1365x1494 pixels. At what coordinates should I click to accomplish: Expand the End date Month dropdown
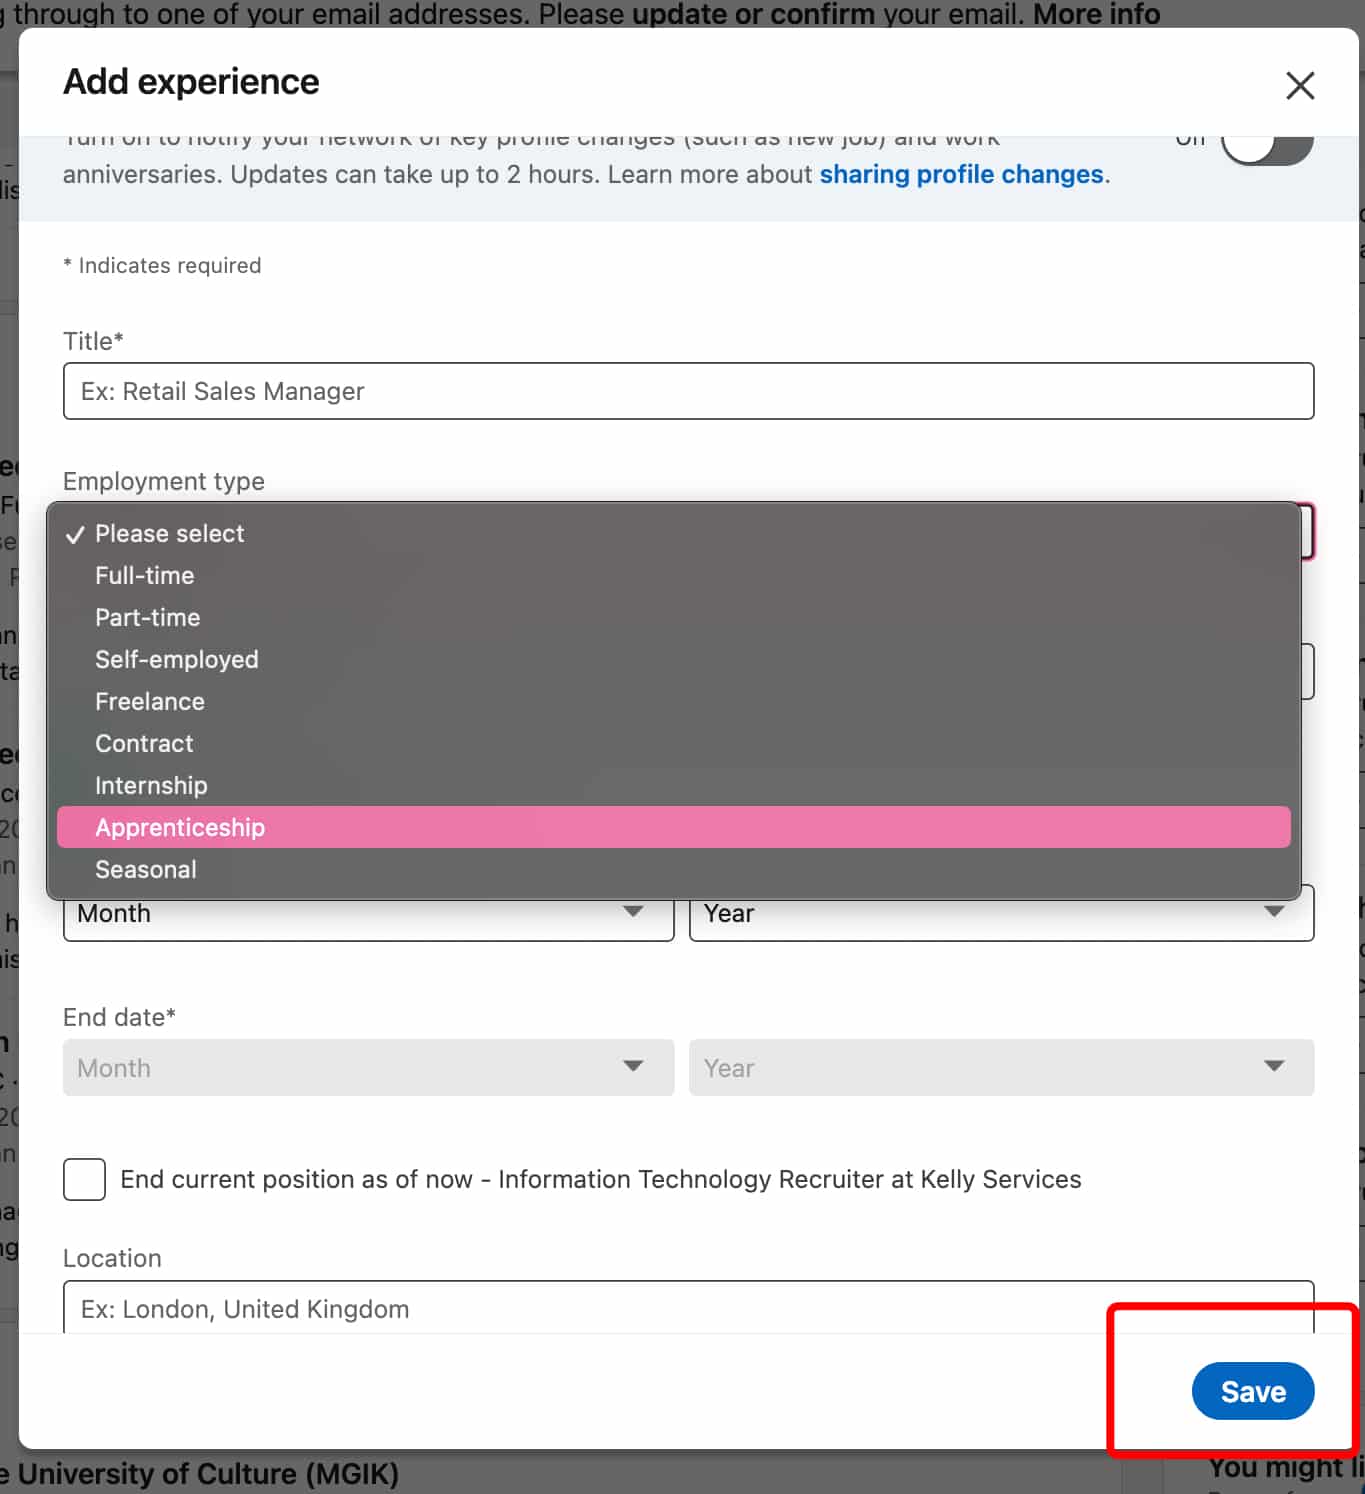point(368,1068)
